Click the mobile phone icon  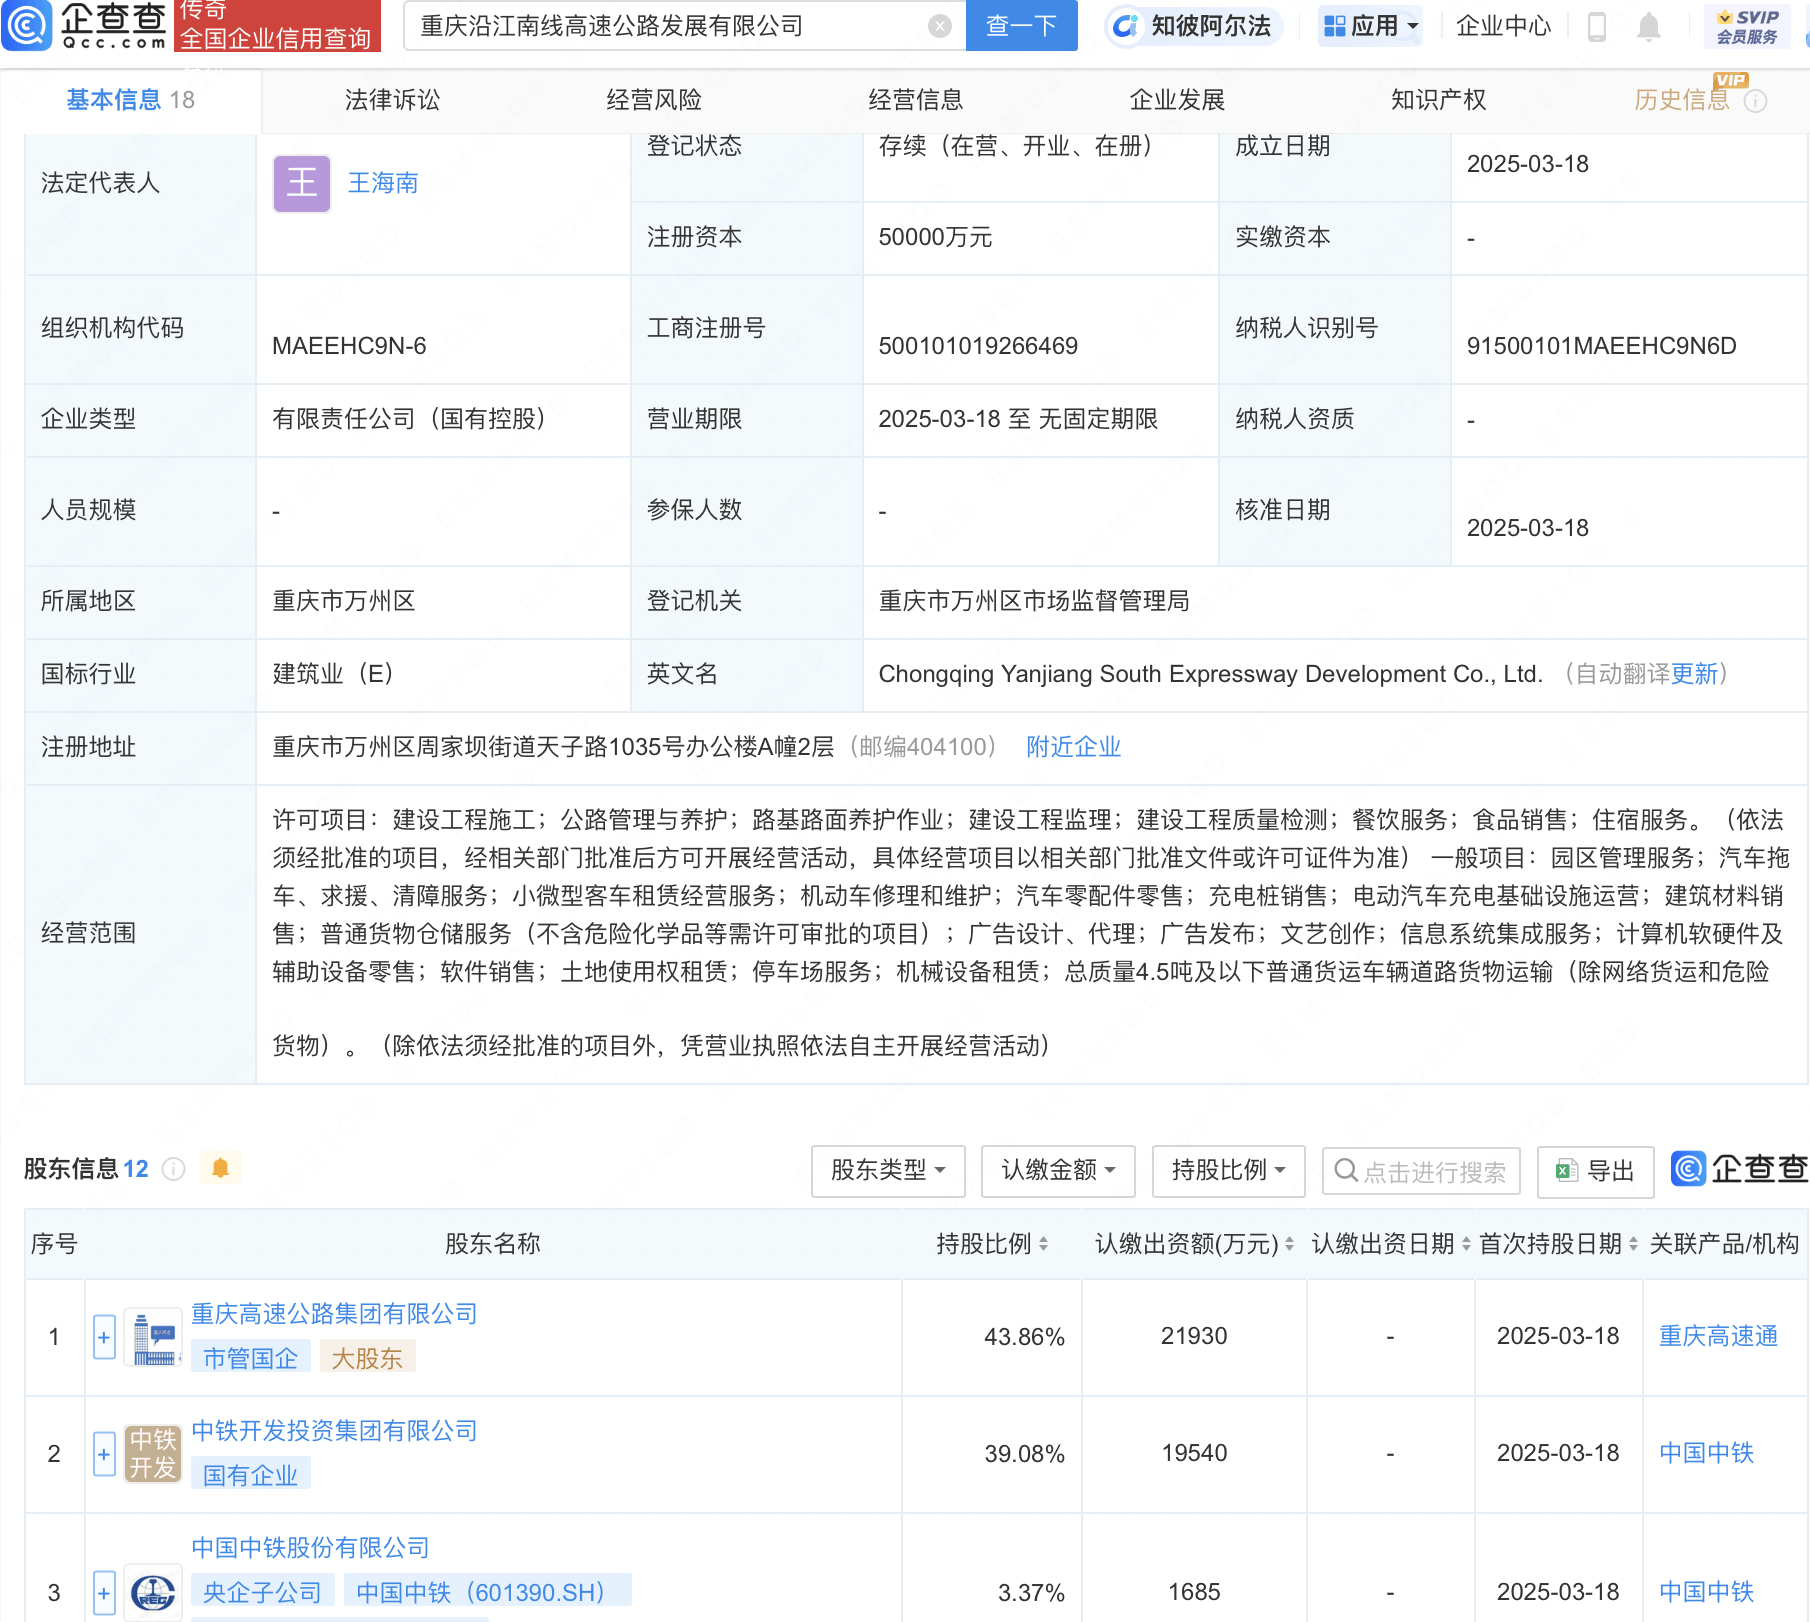point(1597,27)
